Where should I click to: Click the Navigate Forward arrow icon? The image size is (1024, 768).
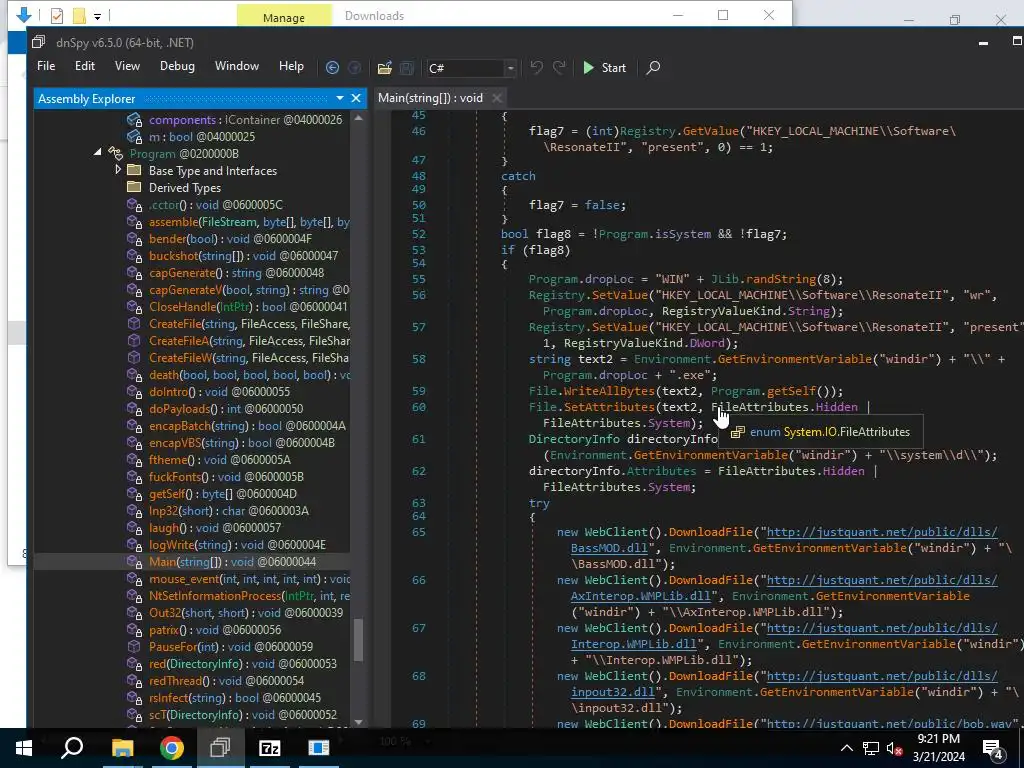tap(355, 67)
